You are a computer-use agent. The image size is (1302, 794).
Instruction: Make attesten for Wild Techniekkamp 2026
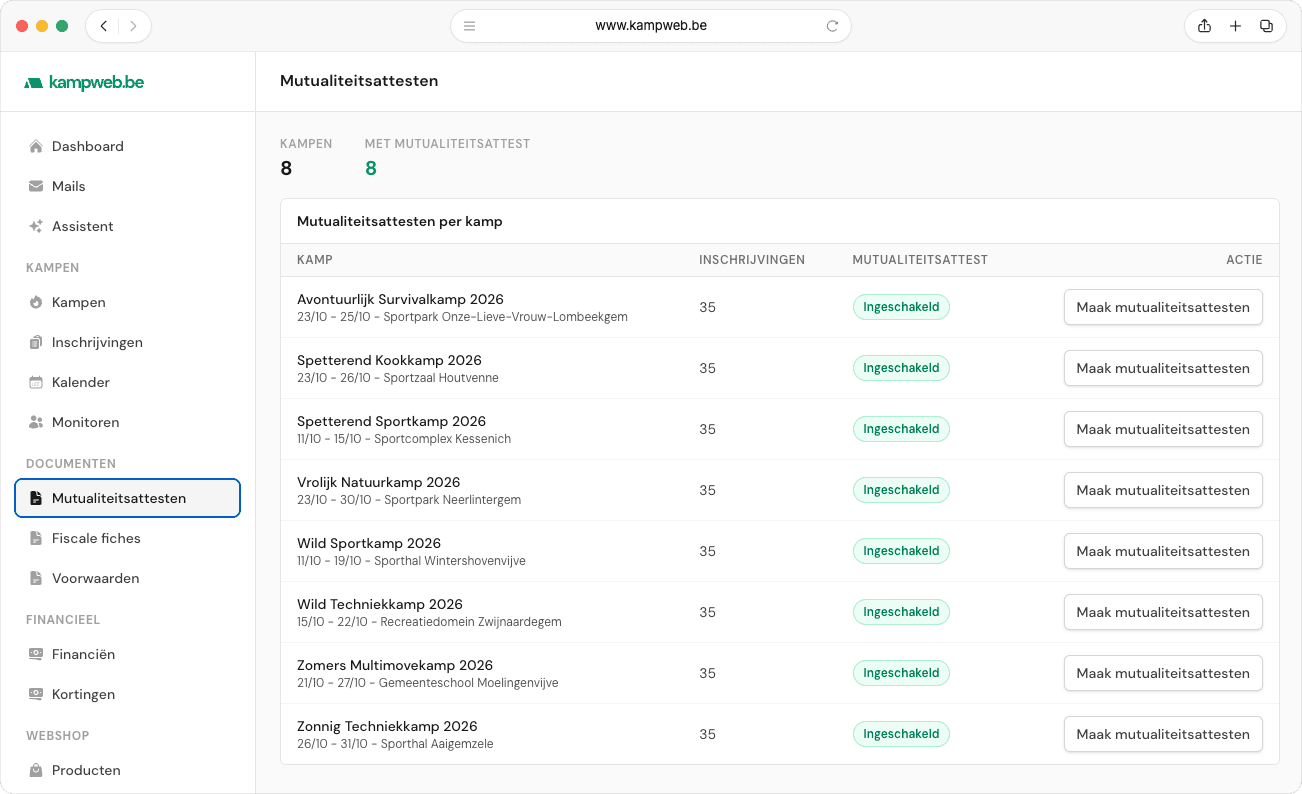click(x=1163, y=612)
